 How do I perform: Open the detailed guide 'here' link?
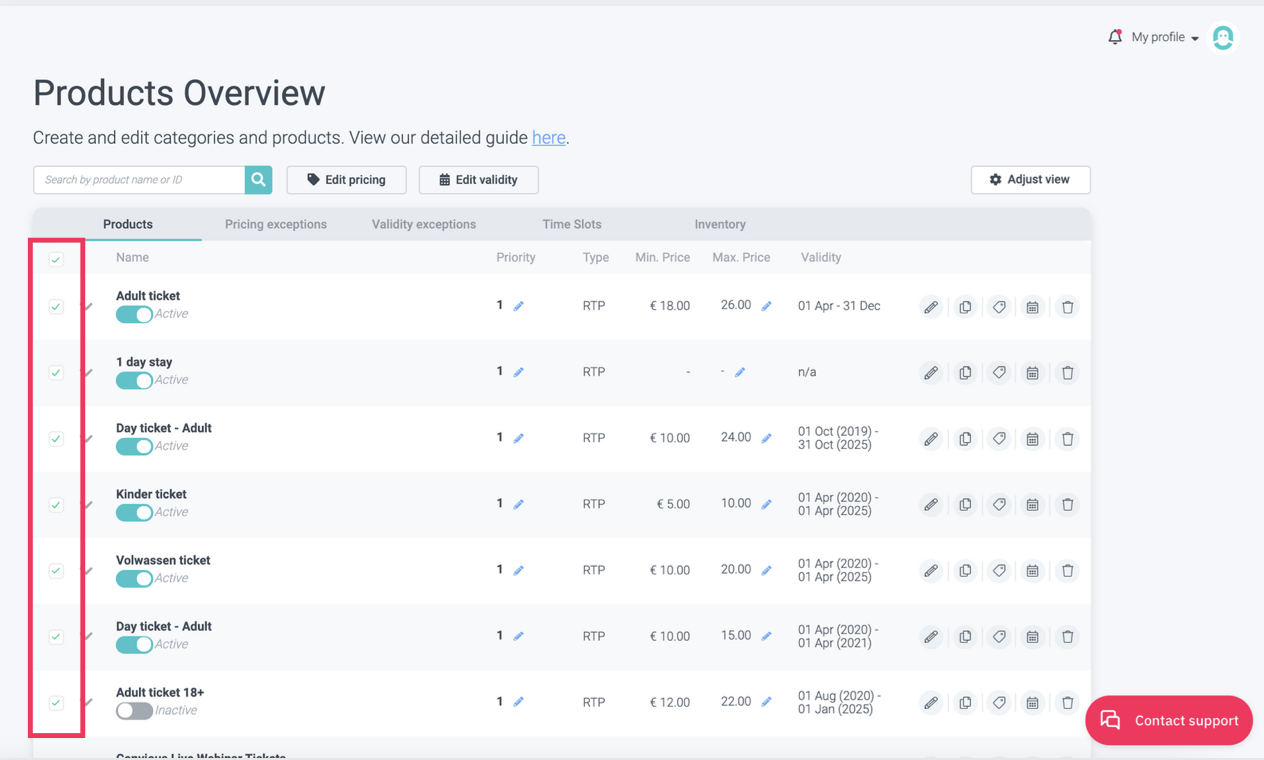[x=548, y=138]
